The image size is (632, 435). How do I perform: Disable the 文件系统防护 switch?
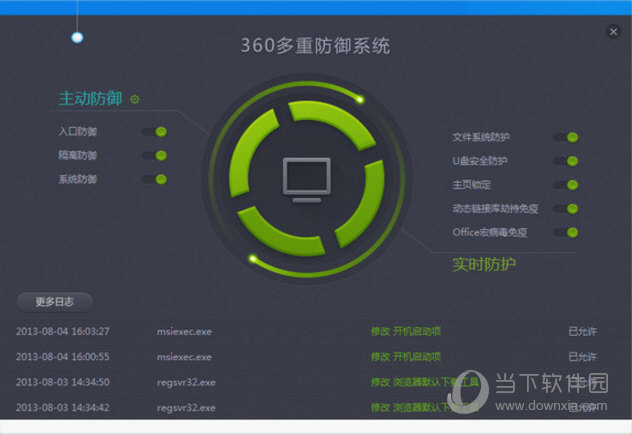click(566, 137)
